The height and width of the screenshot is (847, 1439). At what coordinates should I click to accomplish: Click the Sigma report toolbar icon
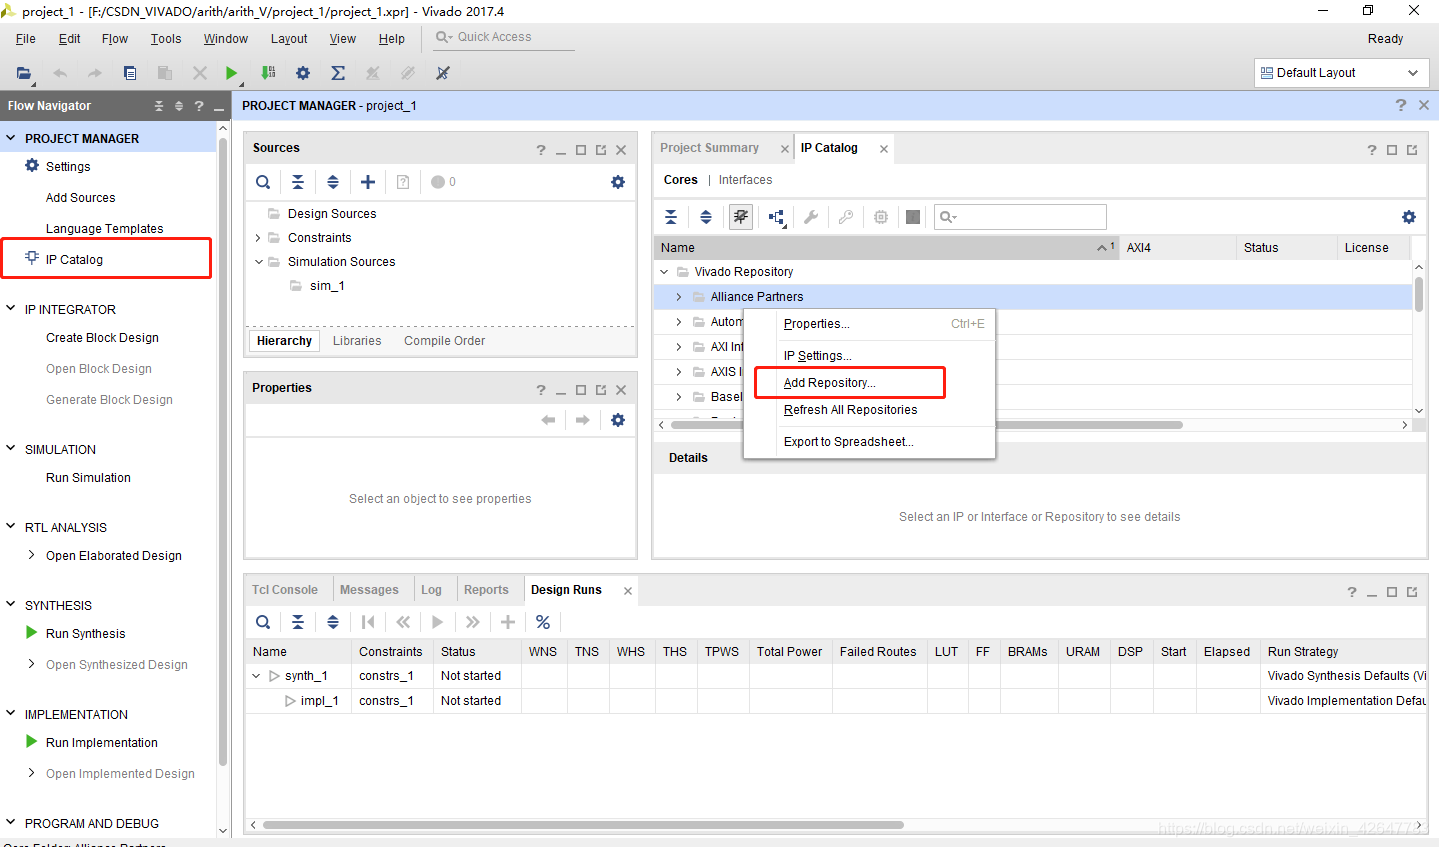coord(338,73)
